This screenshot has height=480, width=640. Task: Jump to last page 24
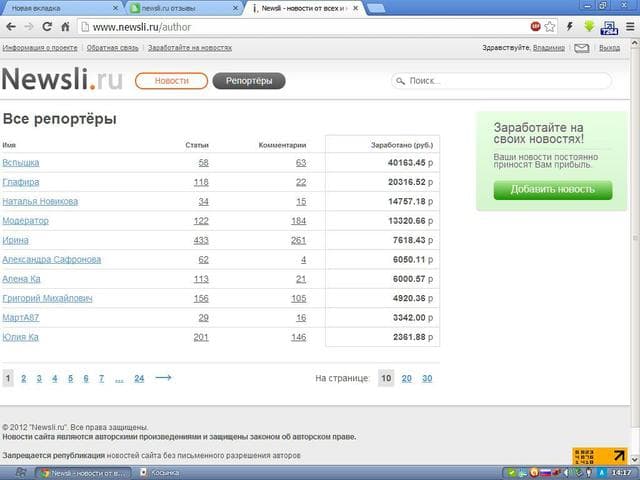(x=139, y=378)
